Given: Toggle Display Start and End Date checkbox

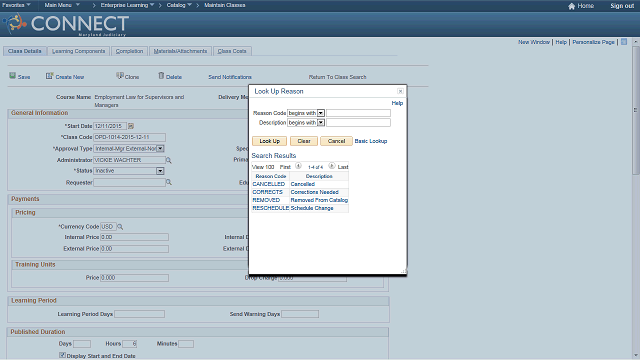Looking at the screenshot, I should pos(62,355).
